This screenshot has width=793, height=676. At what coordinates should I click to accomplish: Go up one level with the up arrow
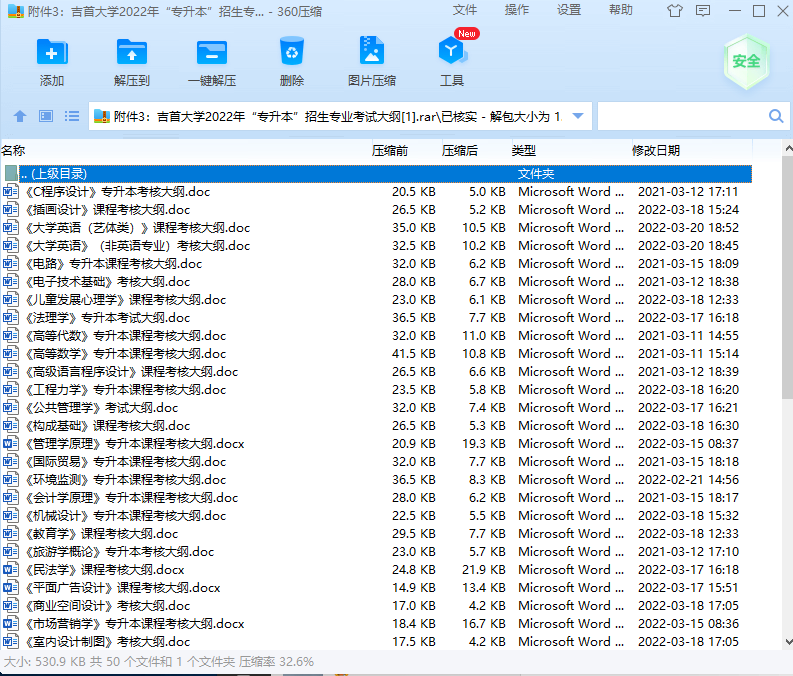tap(19, 116)
